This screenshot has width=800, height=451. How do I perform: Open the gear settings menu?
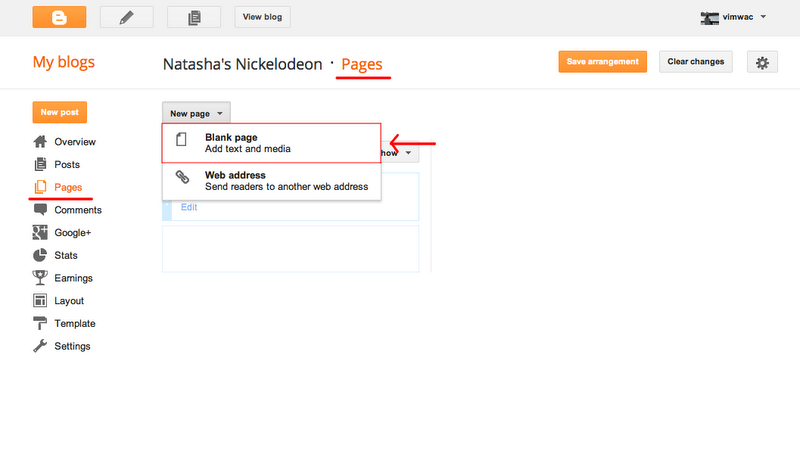[762, 62]
